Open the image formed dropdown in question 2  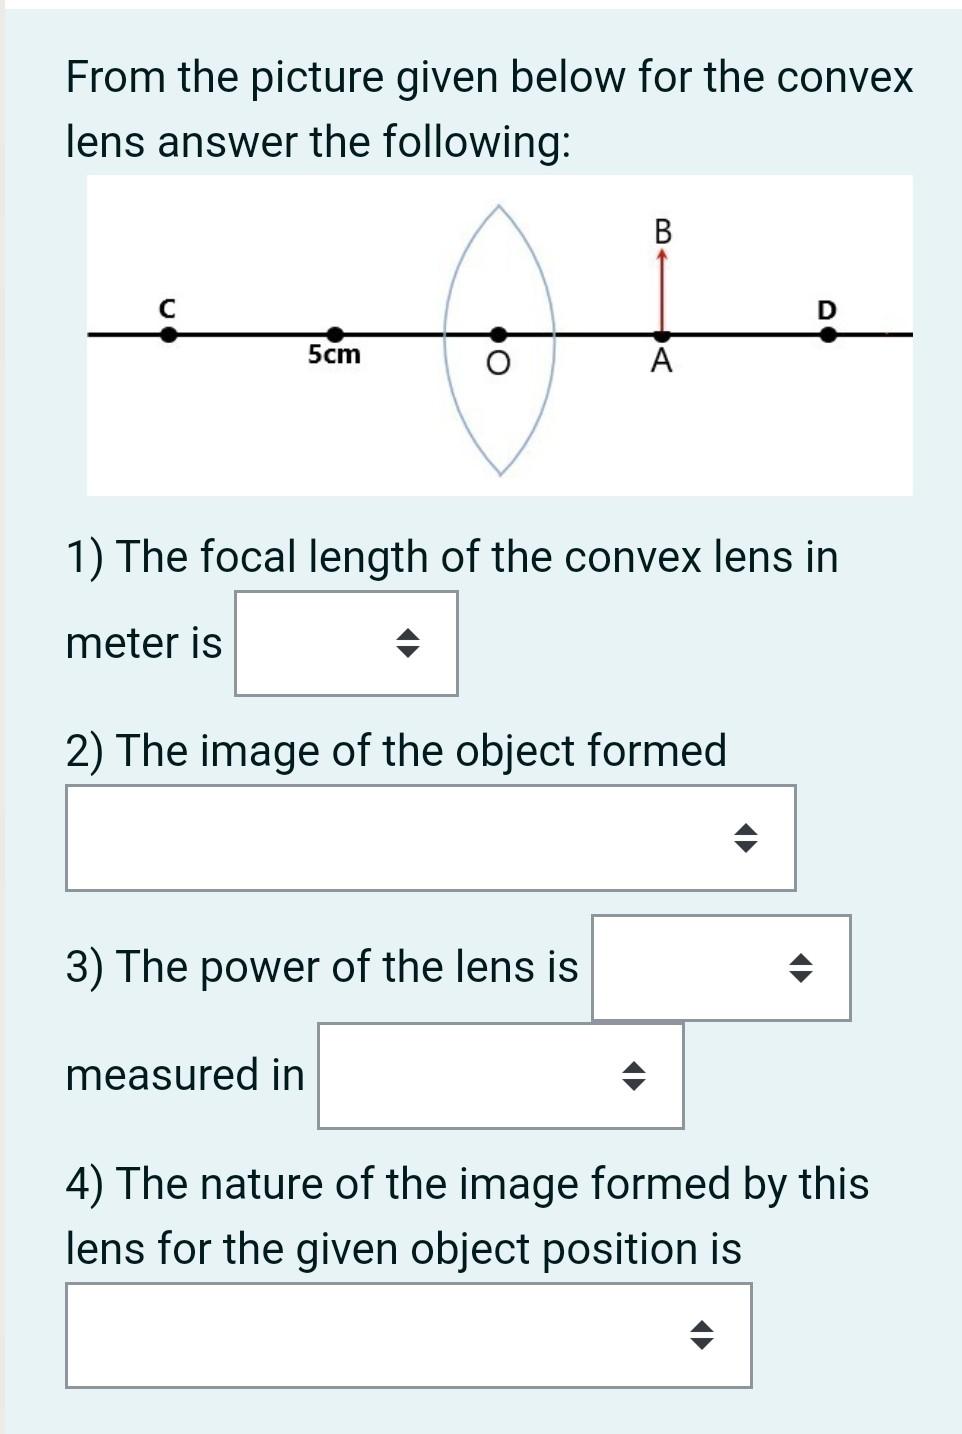pos(430,838)
